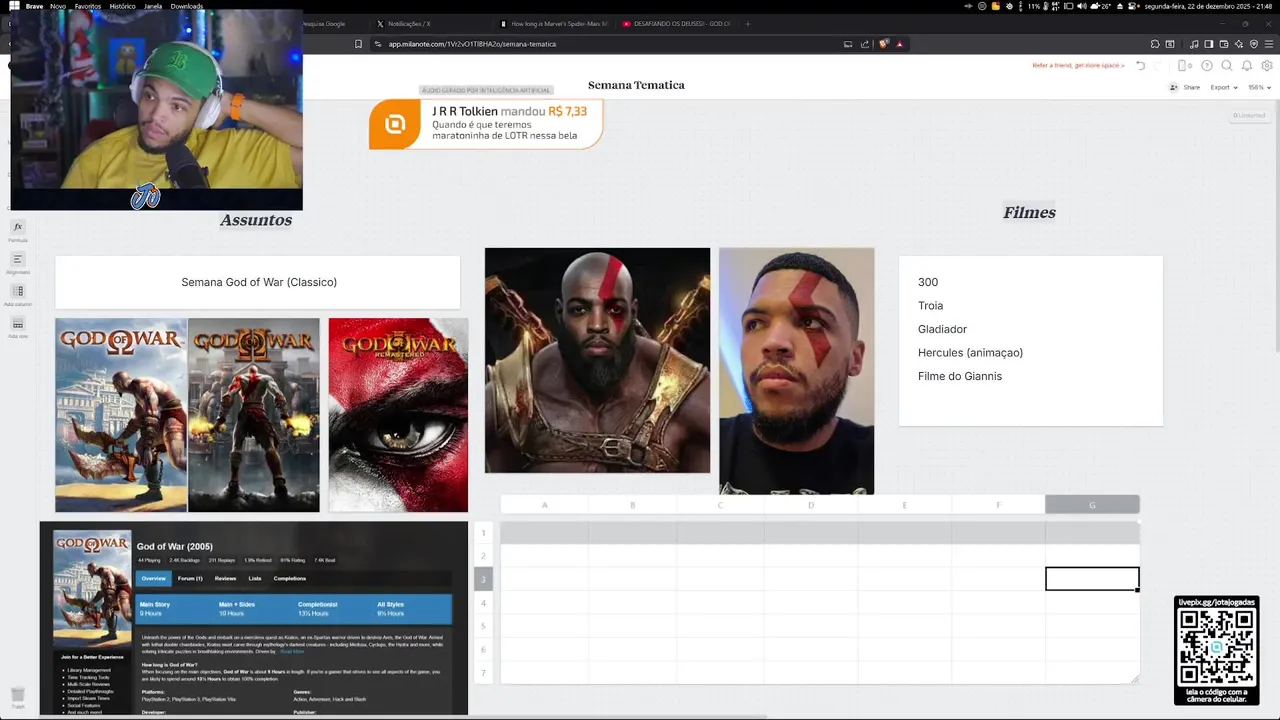Click the Brave Rewards triangle icon
The height and width of the screenshot is (720, 1280).
click(x=900, y=44)
